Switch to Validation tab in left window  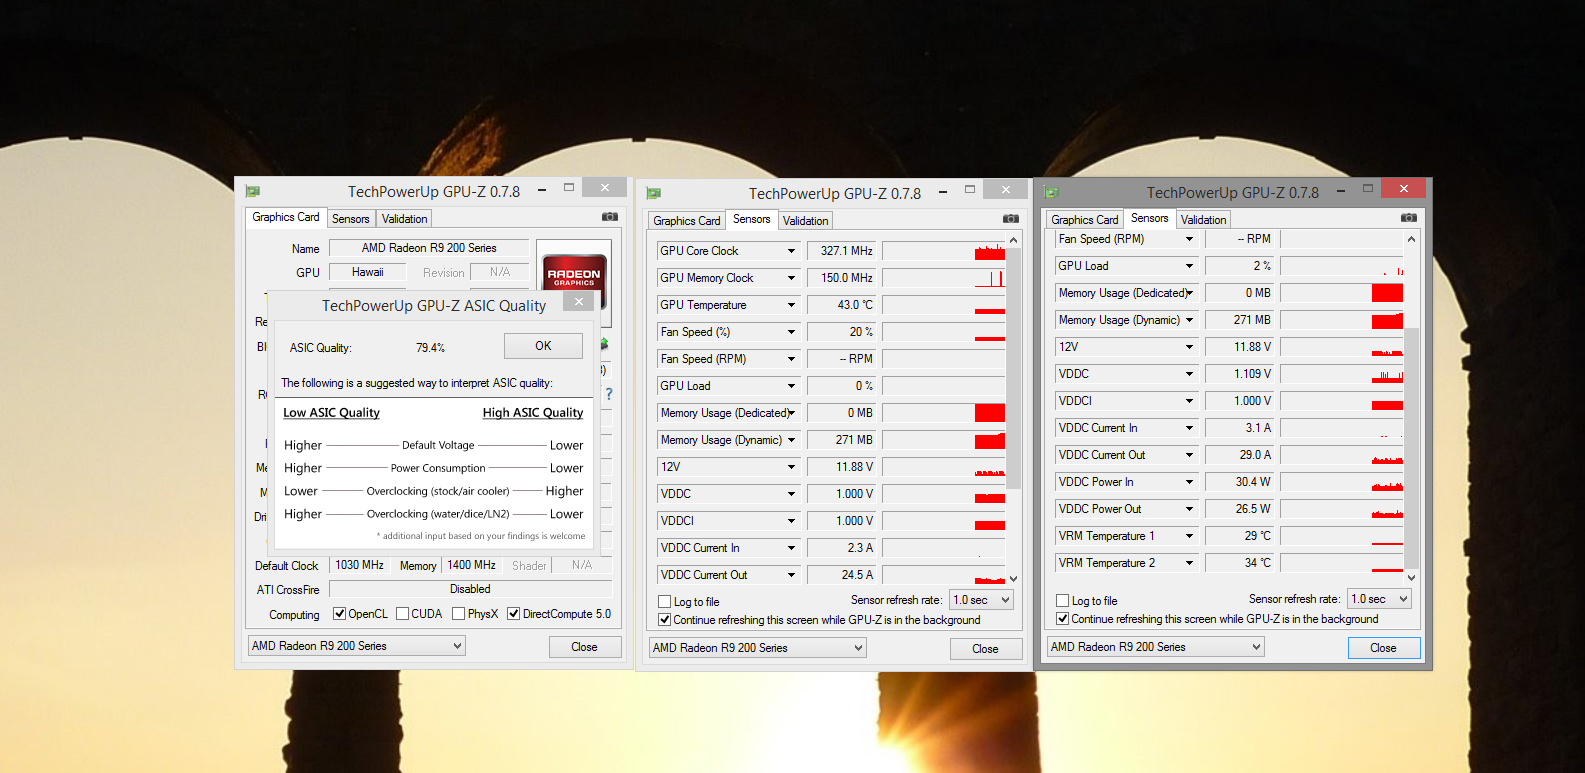pyautogui.click(x=404, y=219)
